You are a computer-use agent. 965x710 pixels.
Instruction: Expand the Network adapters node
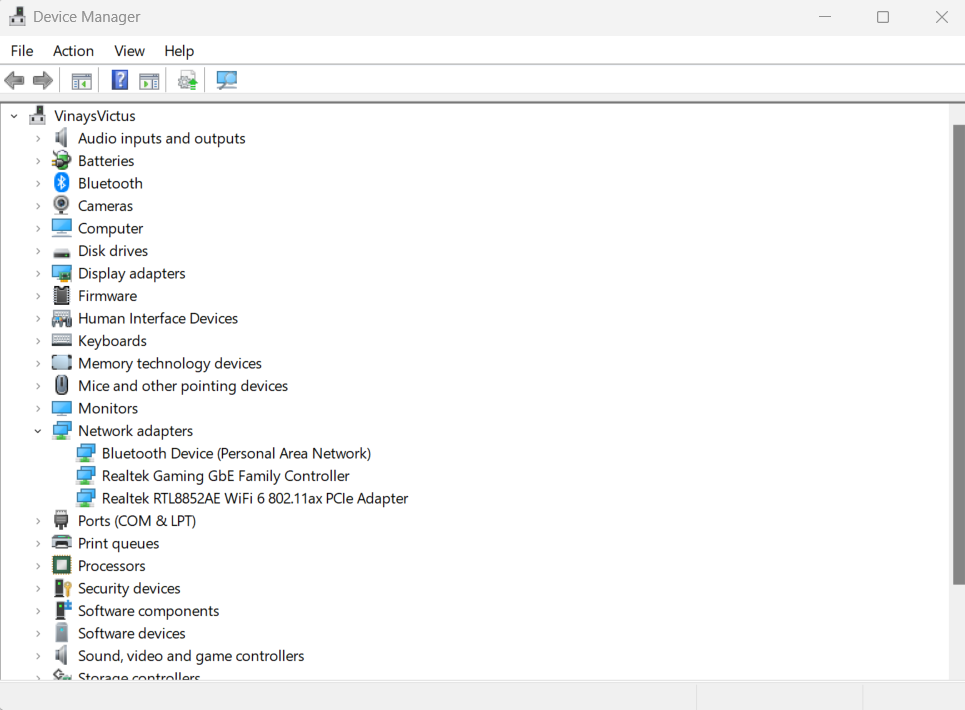coord(38,430)
